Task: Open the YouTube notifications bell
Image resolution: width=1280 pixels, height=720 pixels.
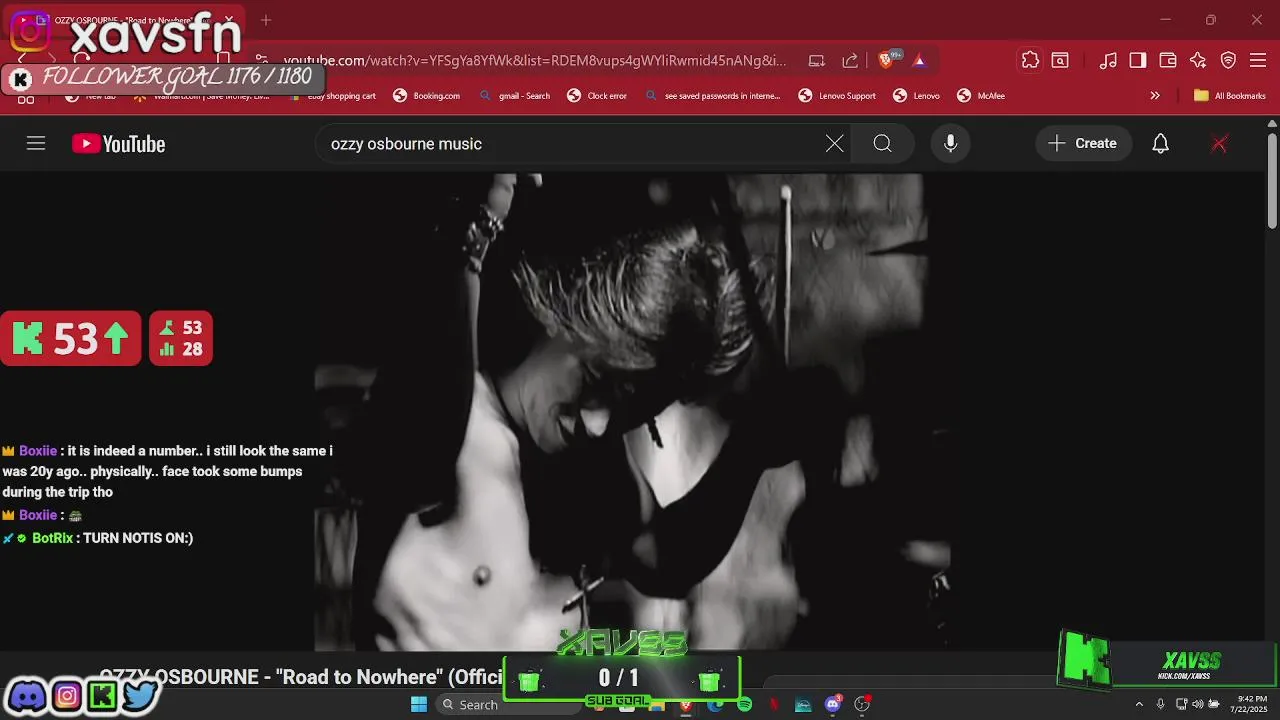Action: tap(1160, 143)
